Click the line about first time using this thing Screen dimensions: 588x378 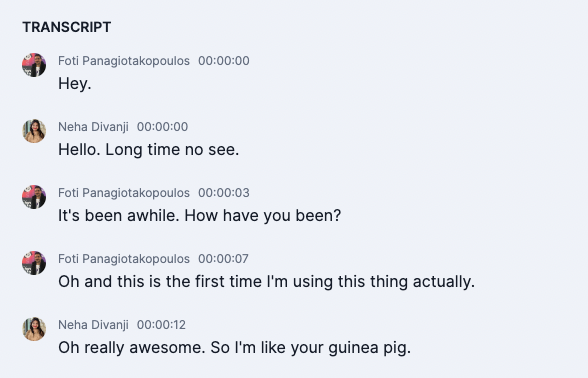click(x=266, y=281)
